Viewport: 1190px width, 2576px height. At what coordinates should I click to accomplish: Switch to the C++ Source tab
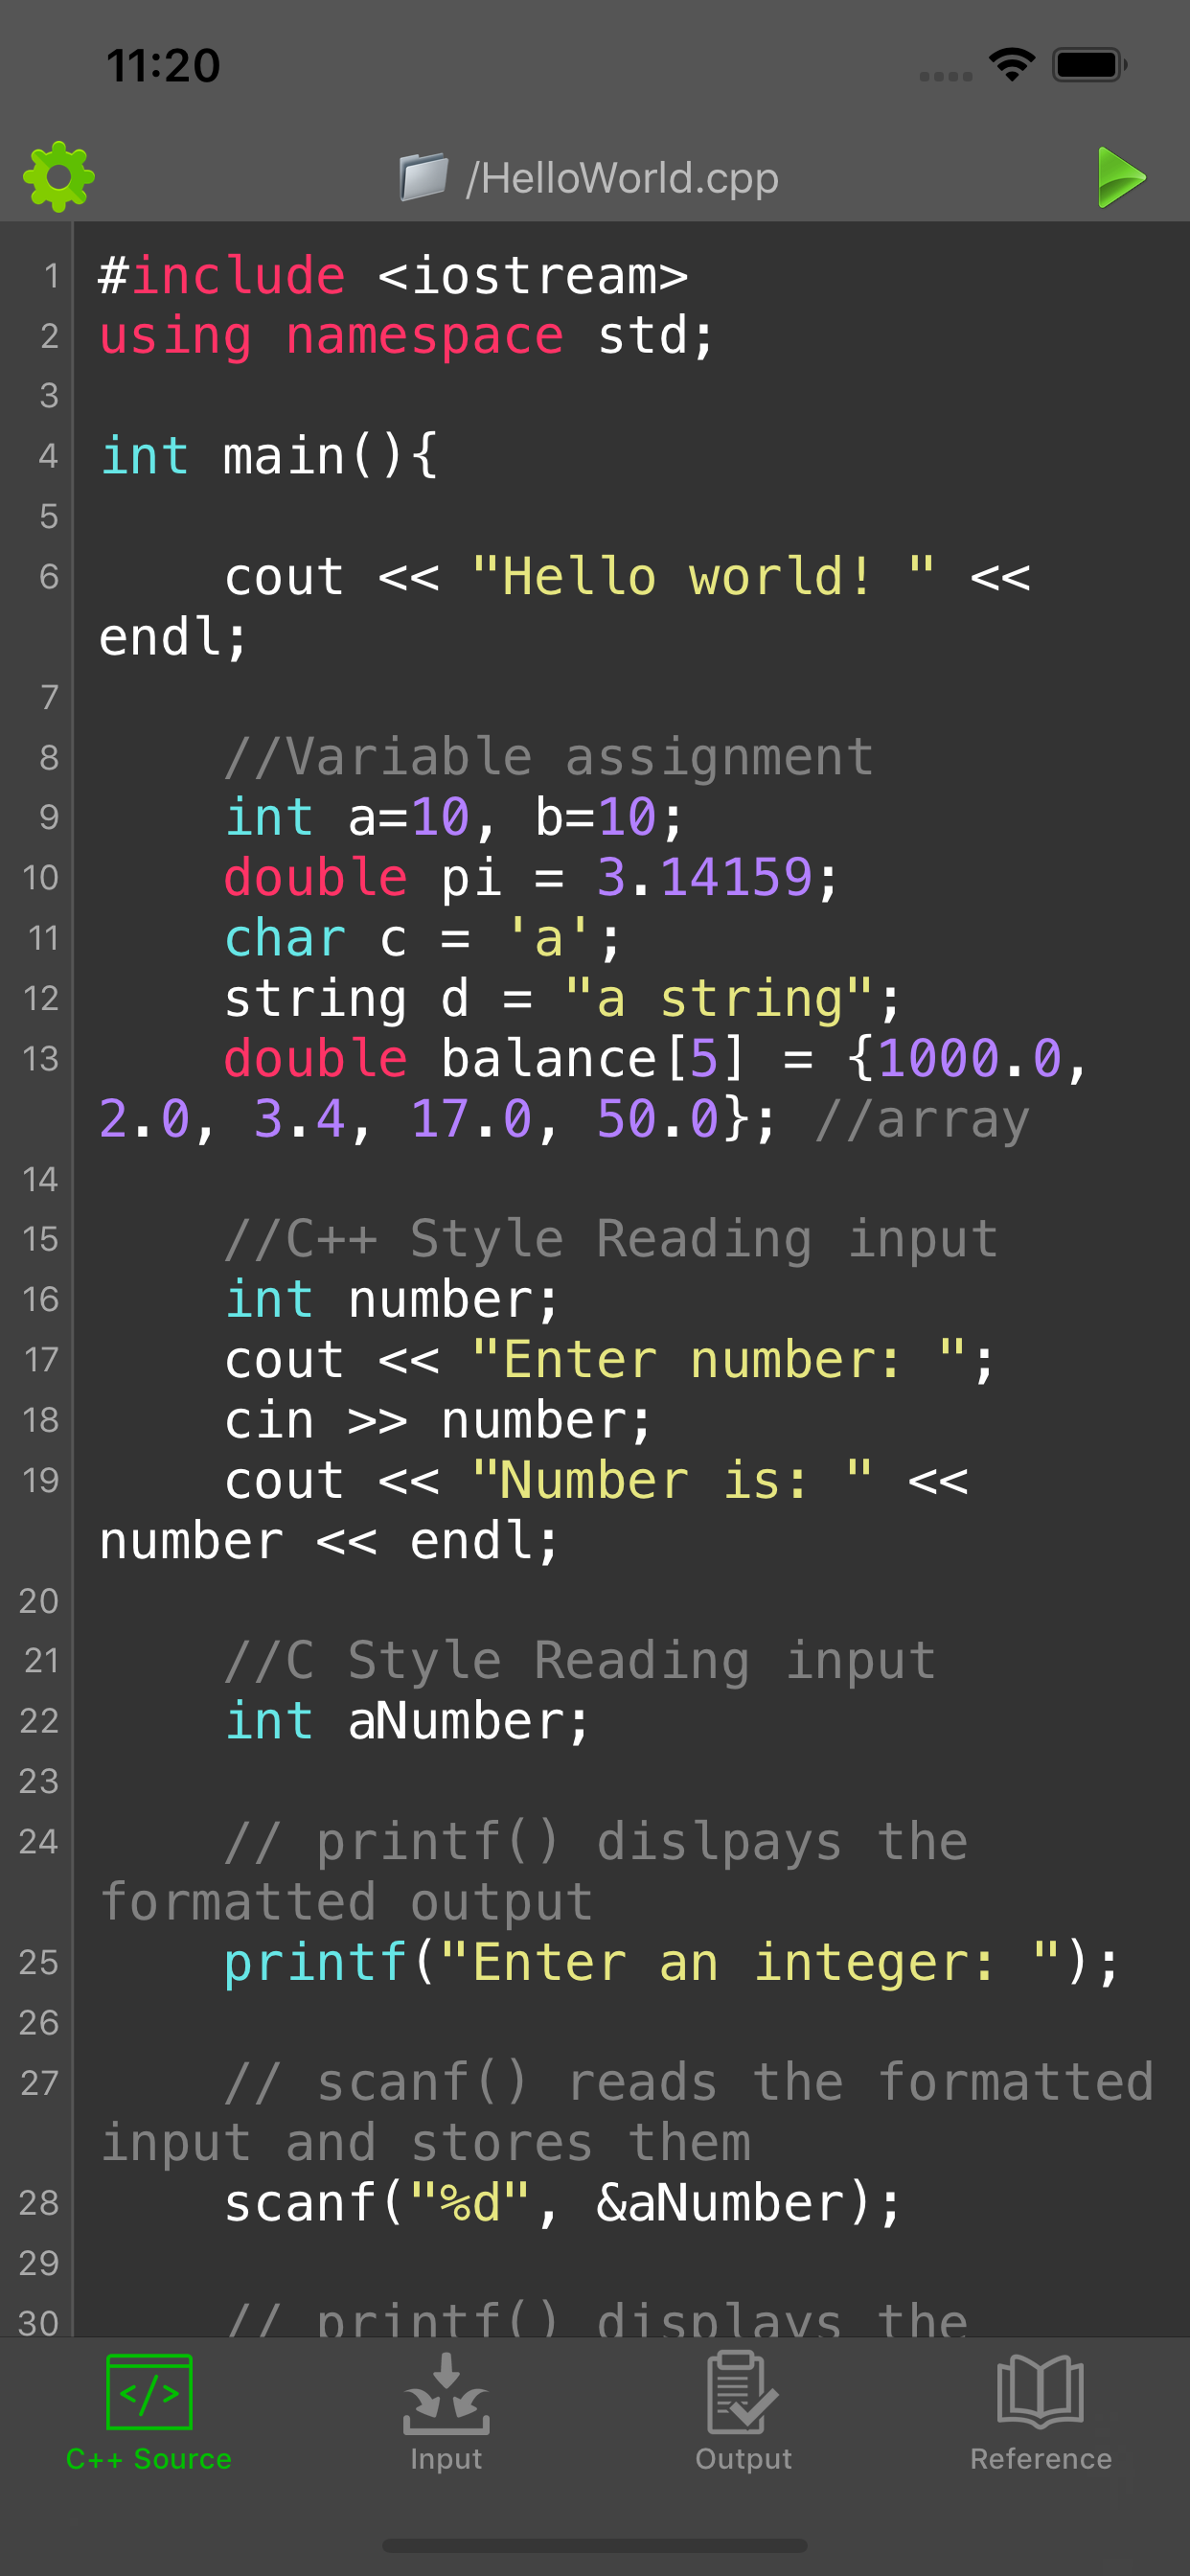pos(149,2413)
